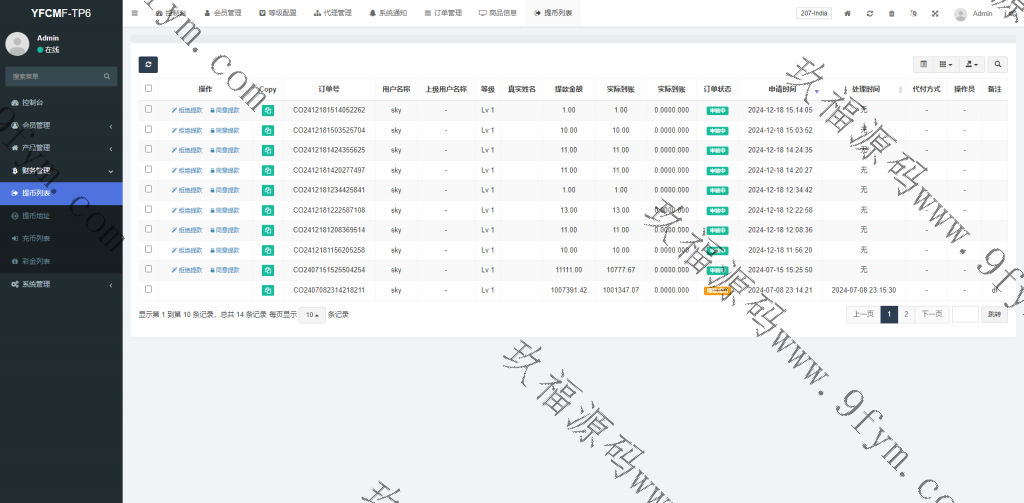Open the rows-per-page dropdown showing 10
The width and height of the screenshot is (1024, 503).
[x=312, y=315]
